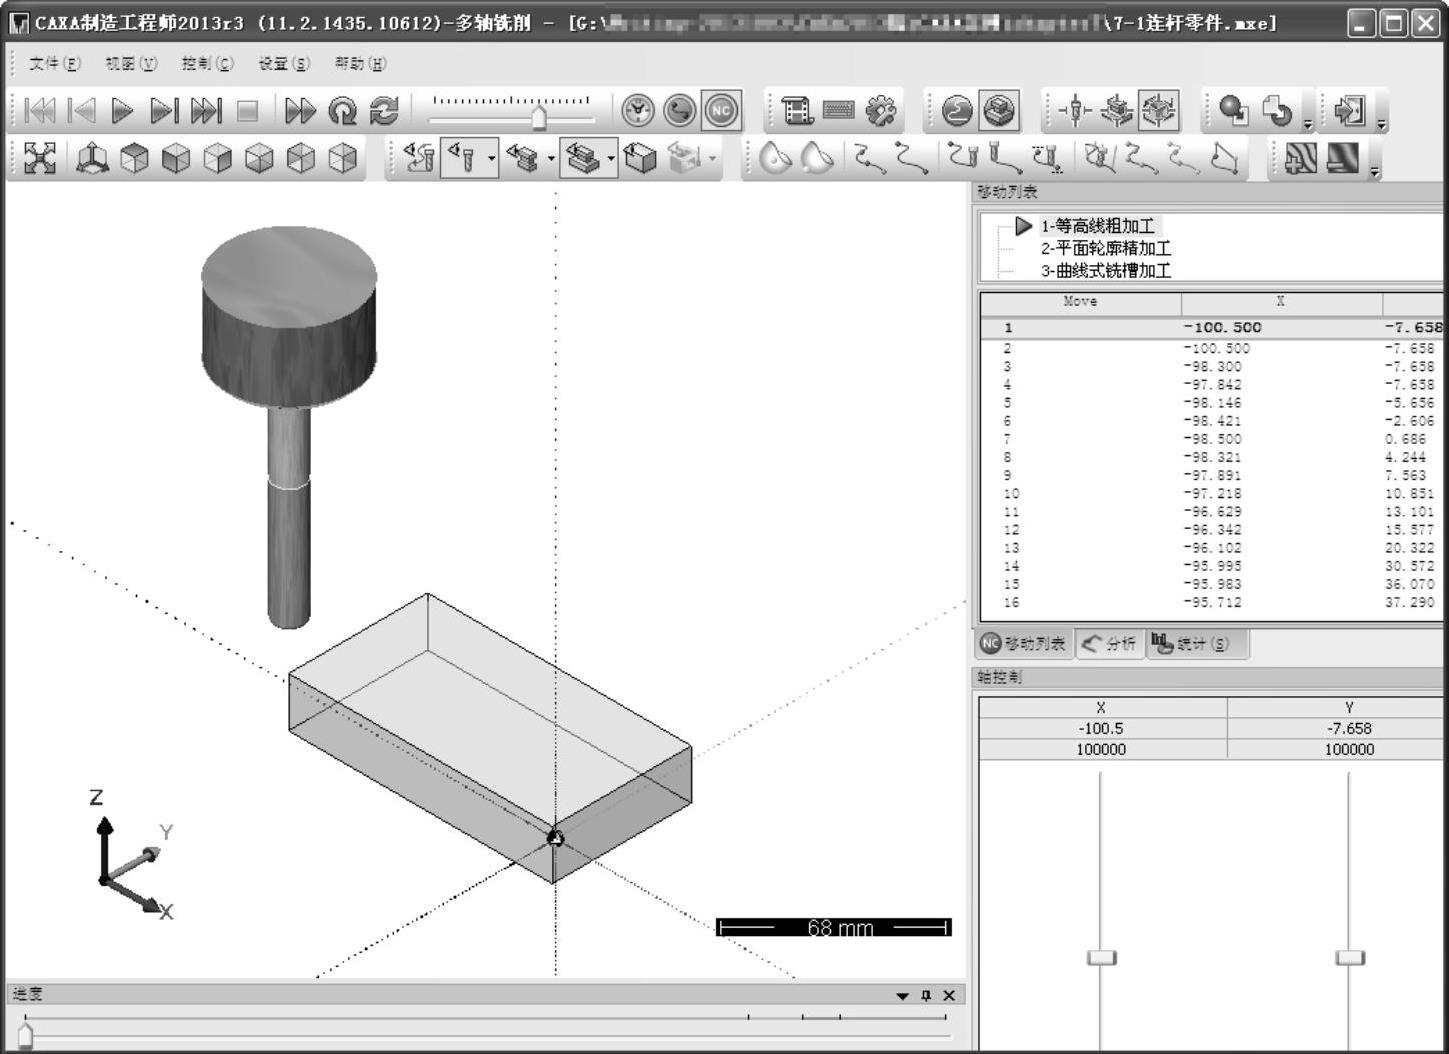Click the fast-forward double arrow icon

click(x=299, y=111)
